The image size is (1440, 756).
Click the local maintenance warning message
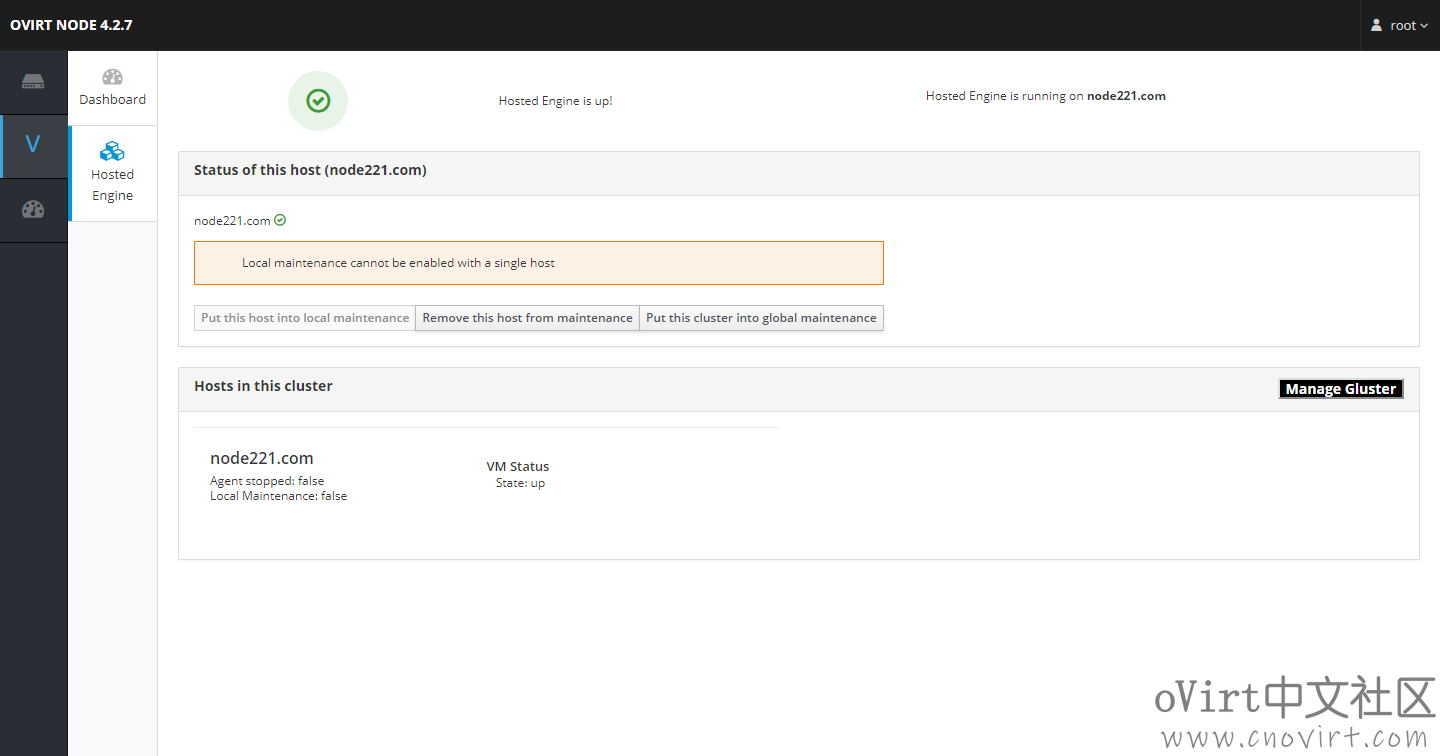[539, 263]
